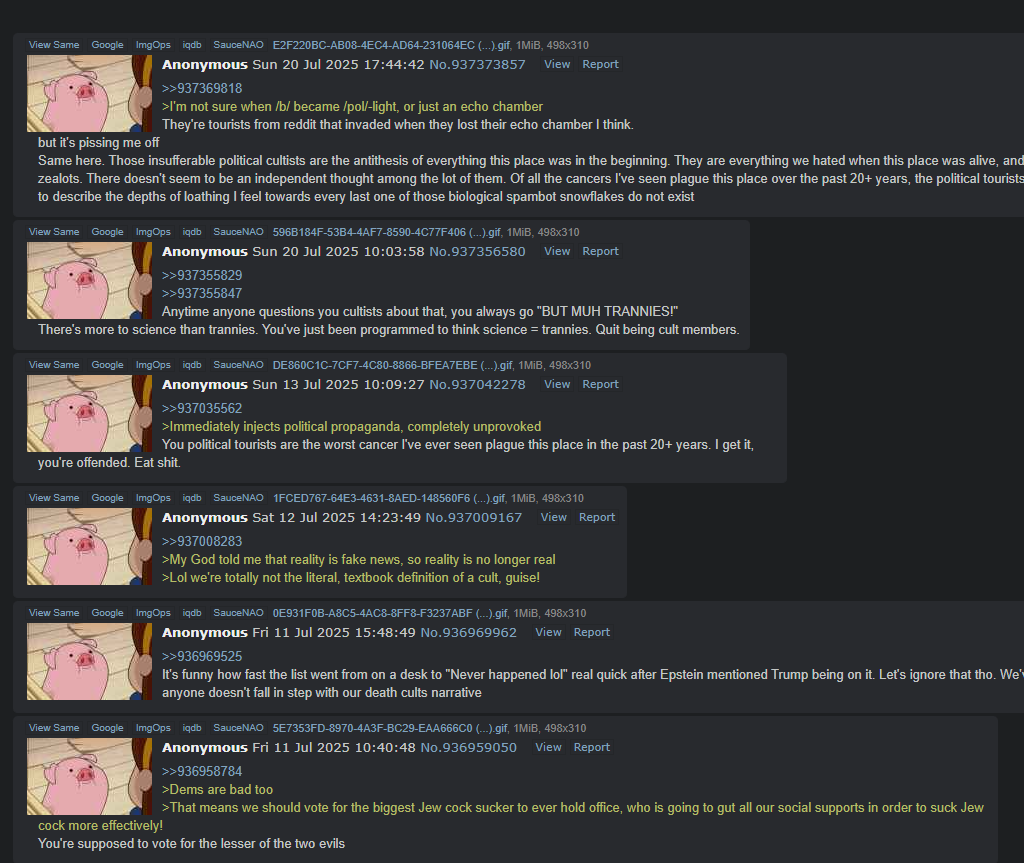Open pig thumbnail of post No.936959050
Image resolution: width=1024 pixels, height=863 pixels.
coord(89,777)
